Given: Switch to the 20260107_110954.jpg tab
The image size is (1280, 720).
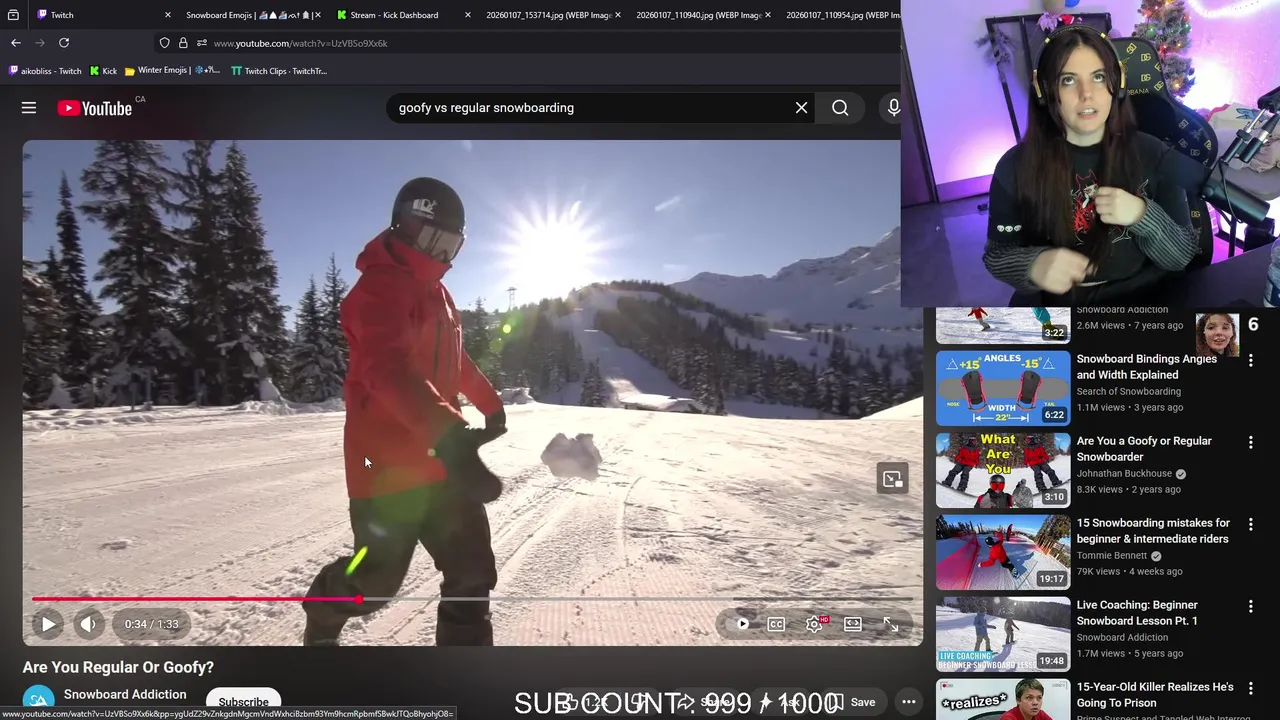Looking at the screenshot, I should tap(840, 15).
